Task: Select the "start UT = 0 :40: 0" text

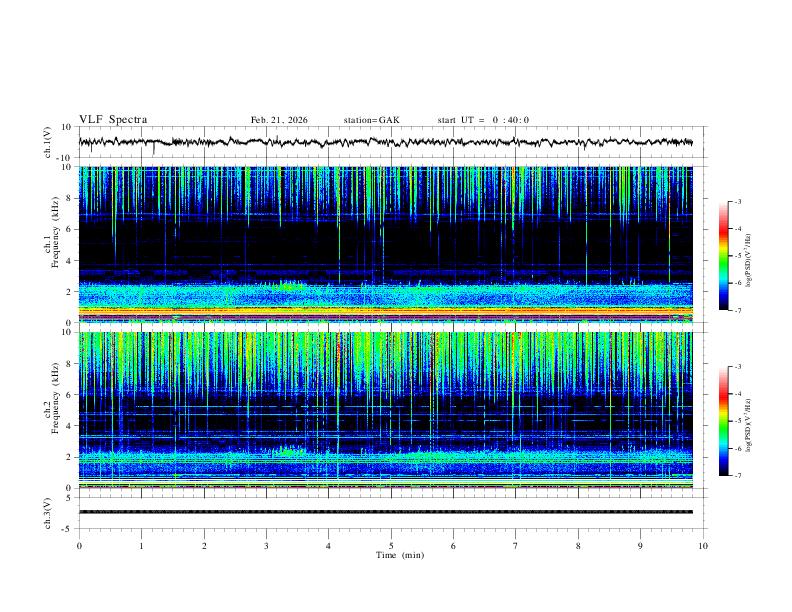Action: click(483, 120)
